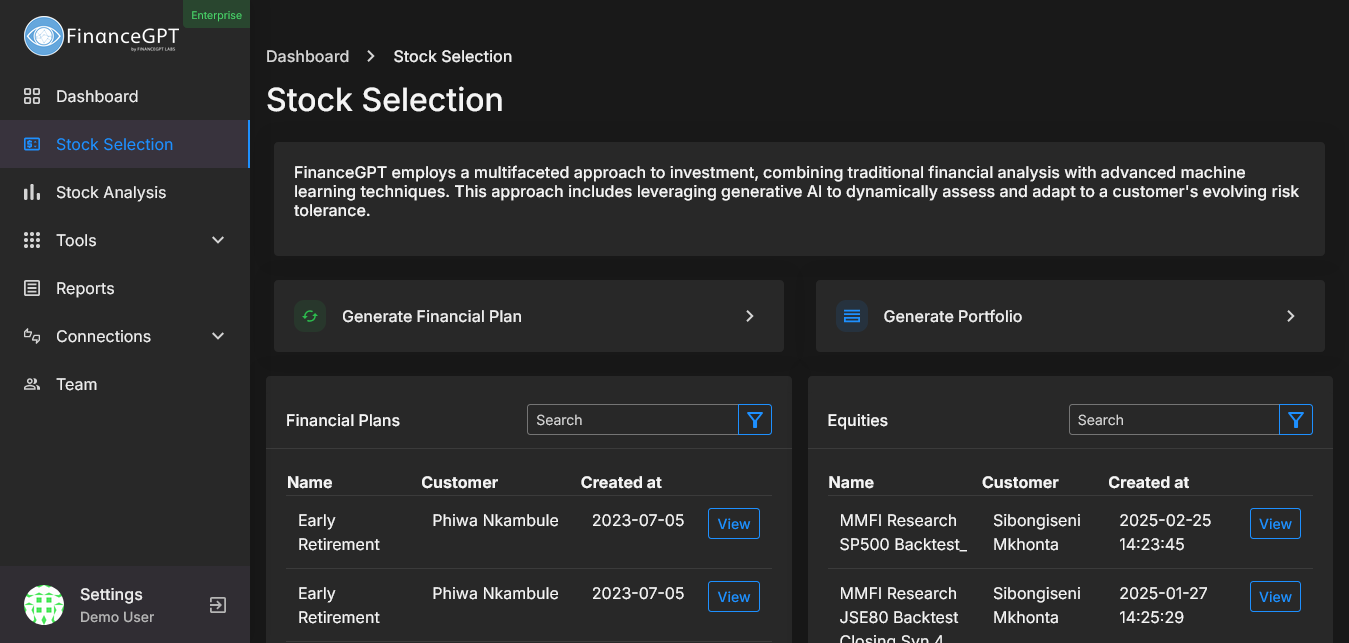Image resolution: width=1349 pixels, height=643 pixels.
Task: Go to Dashboard via breadcrumb link
Action: pos(307,56)
